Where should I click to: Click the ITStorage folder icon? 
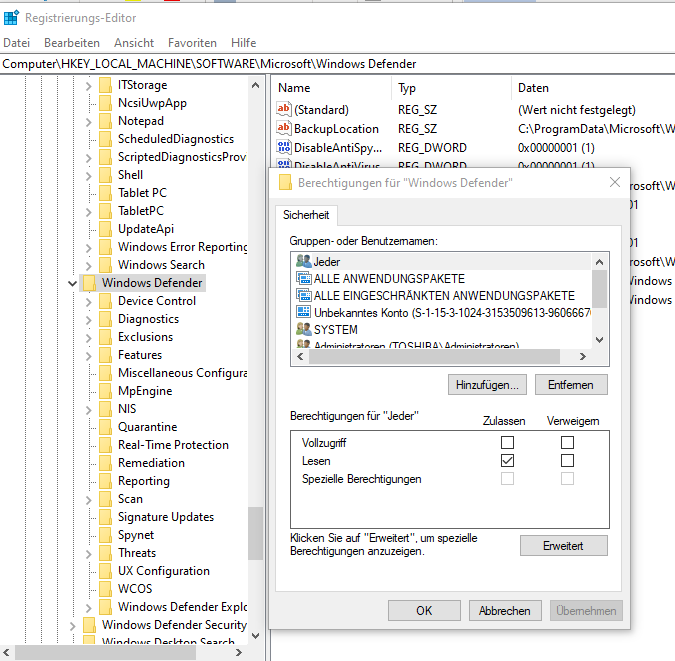click(x=105, y=85)
